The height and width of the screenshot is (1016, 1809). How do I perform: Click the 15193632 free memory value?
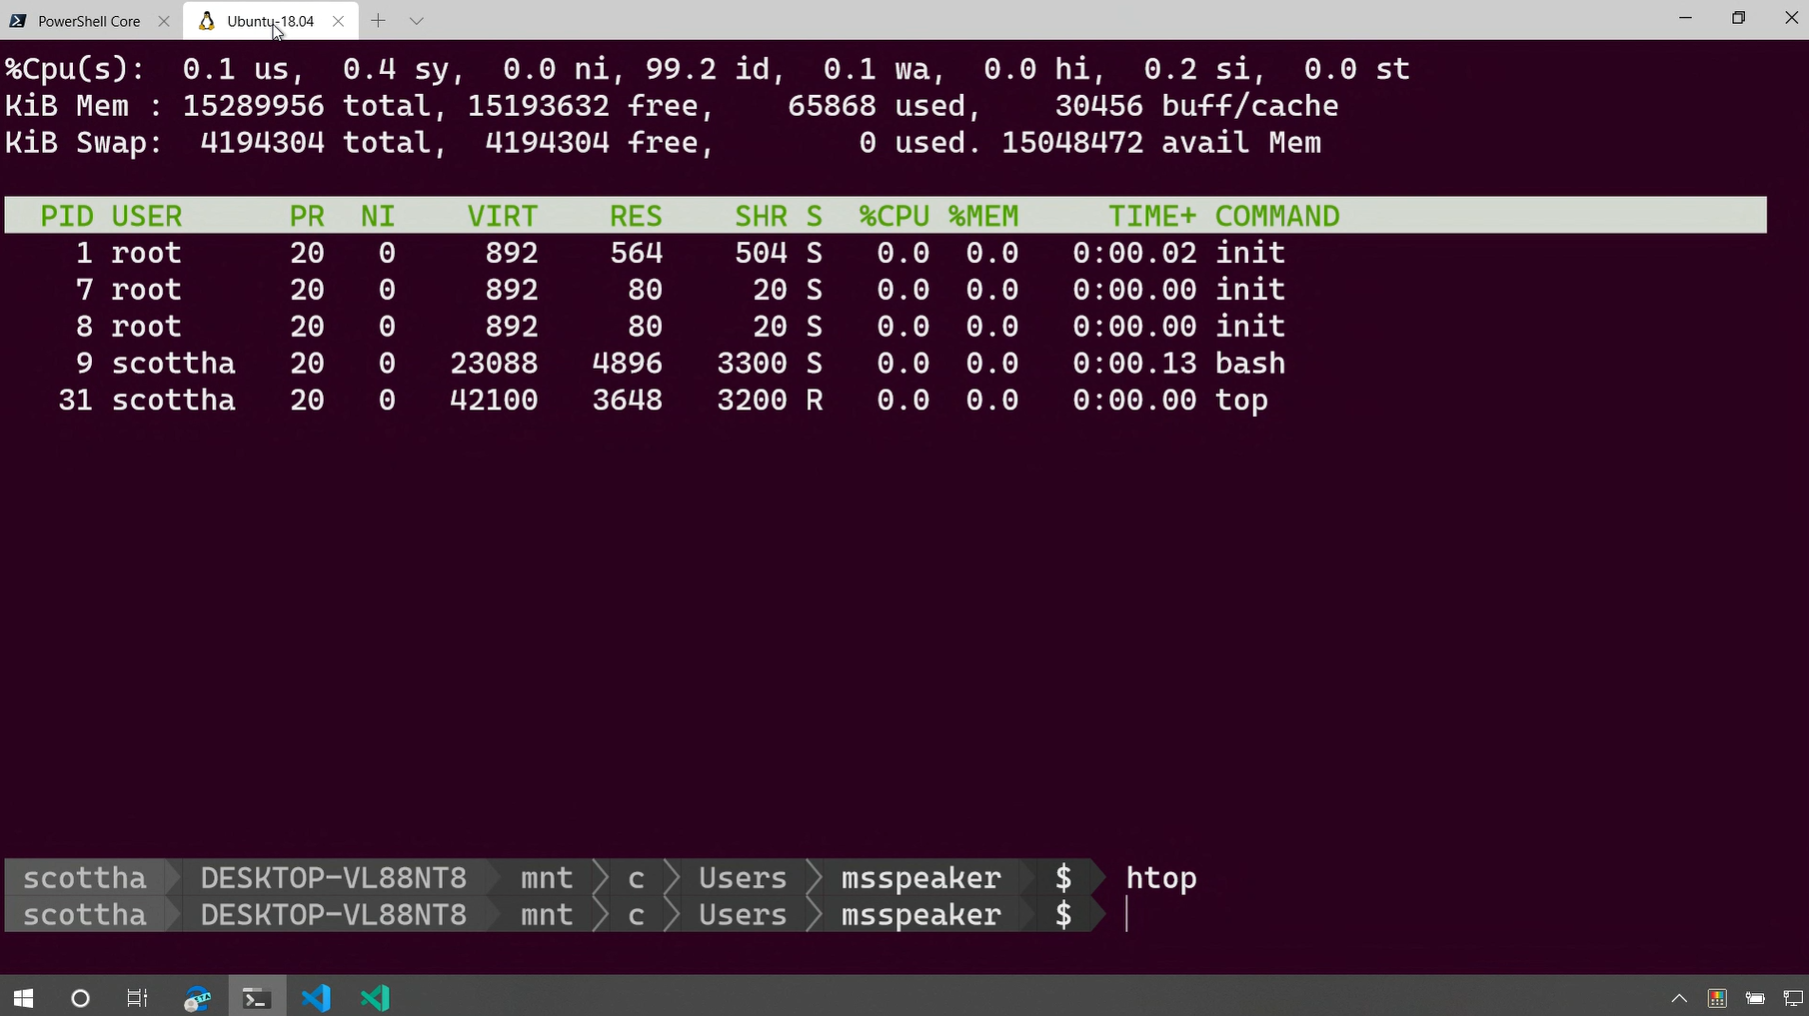pyautogui.click(x=538, y=106)
